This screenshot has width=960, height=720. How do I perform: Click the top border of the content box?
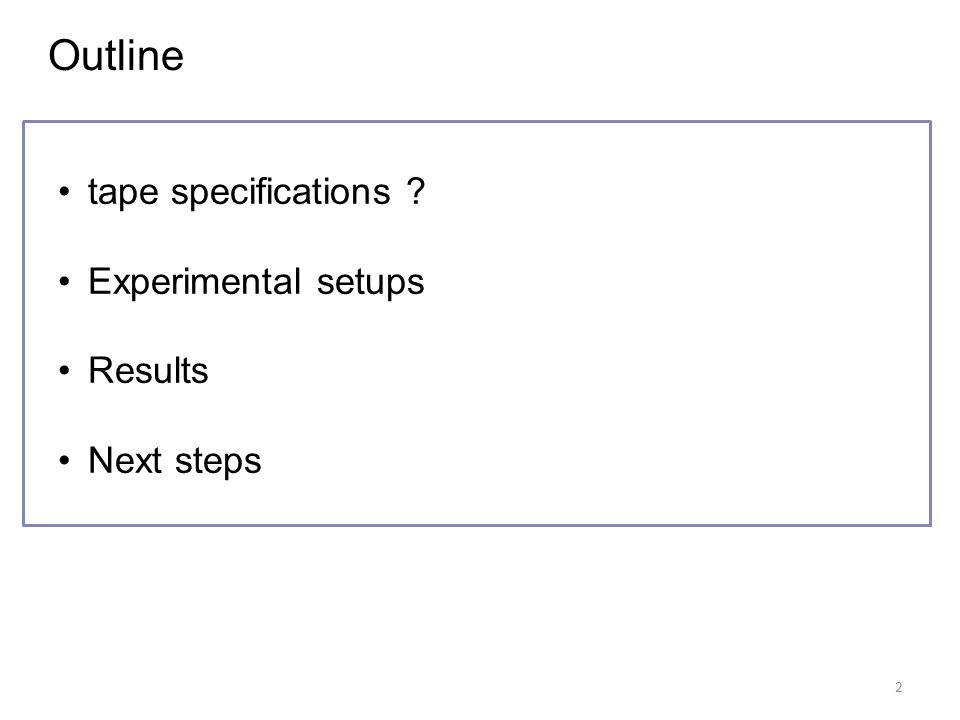[x=477, y=122]
